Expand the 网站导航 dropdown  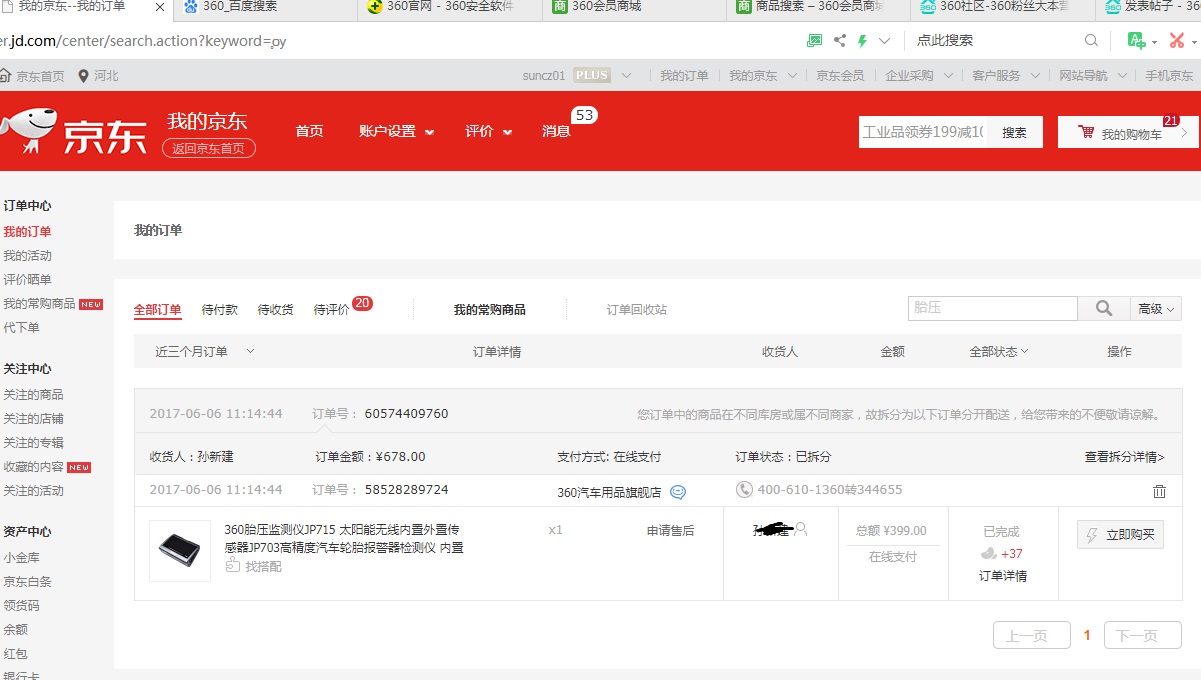[x=1122, y=76]
